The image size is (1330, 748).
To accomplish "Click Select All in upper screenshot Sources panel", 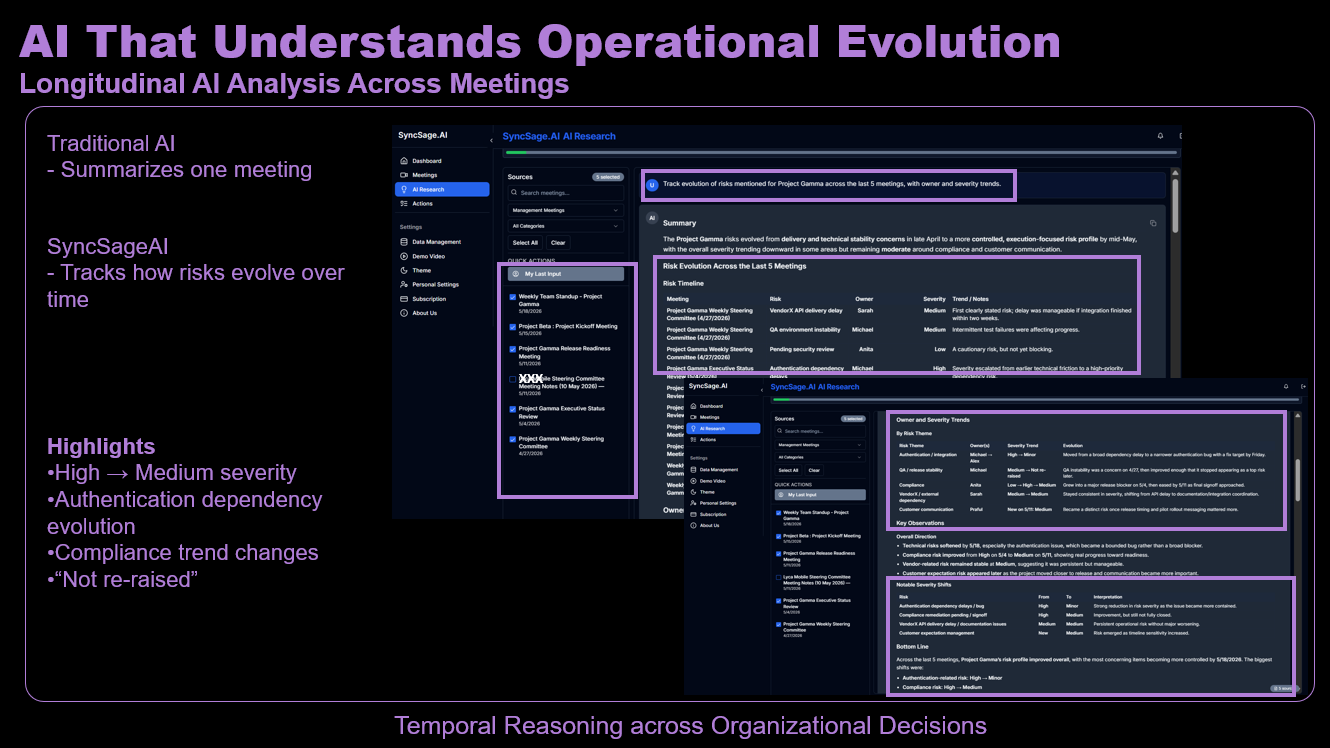I will coord(525,242).
